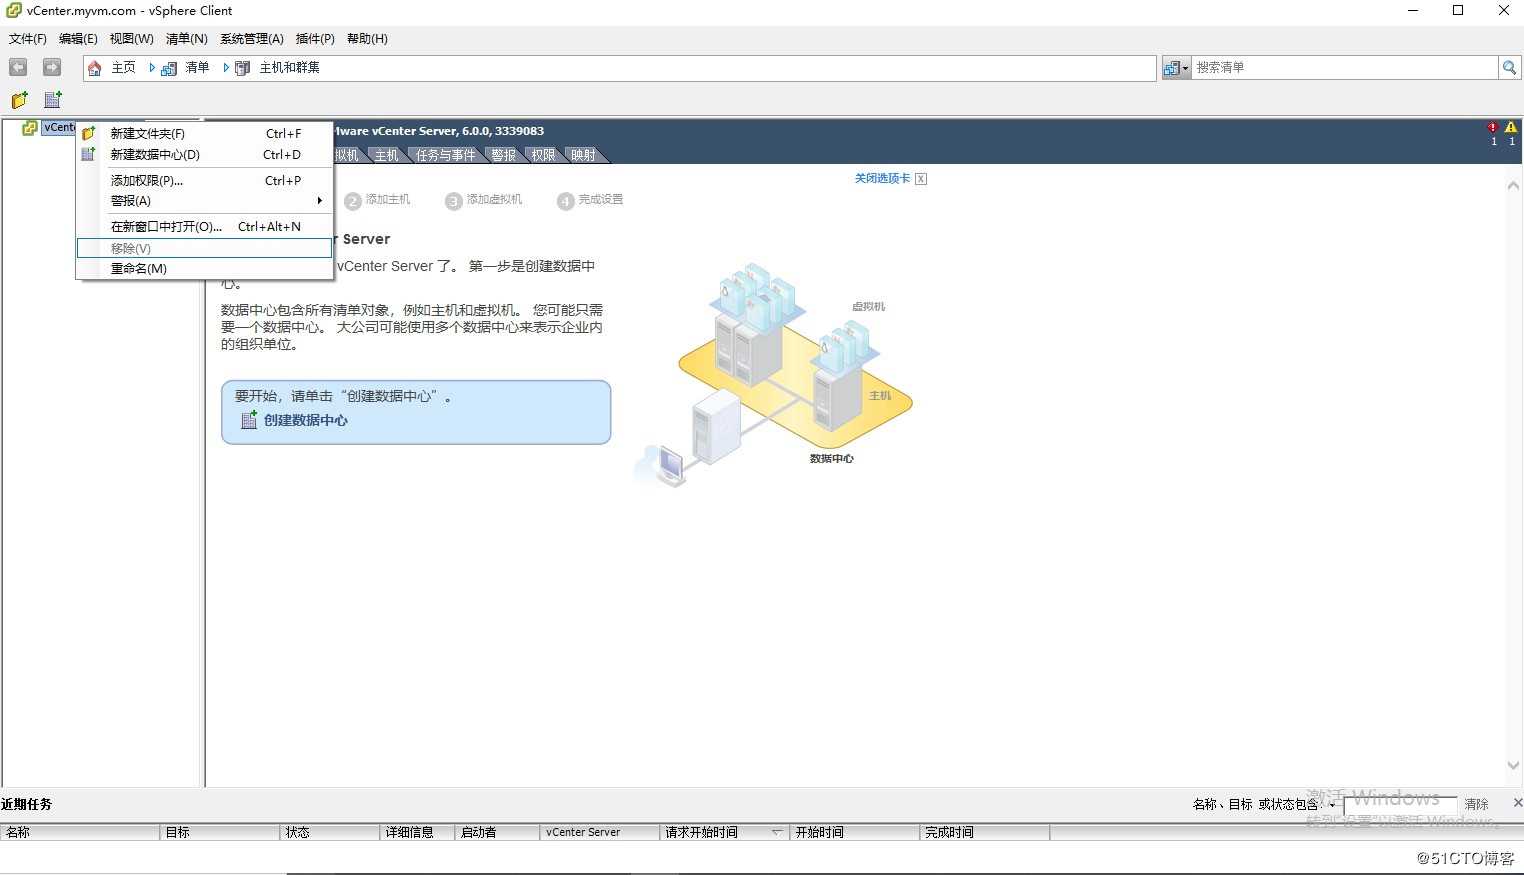Sort tasks by 目标 column header
Image resolution: width=1524 pixels, height=875 pixels.
pos(220,832)
